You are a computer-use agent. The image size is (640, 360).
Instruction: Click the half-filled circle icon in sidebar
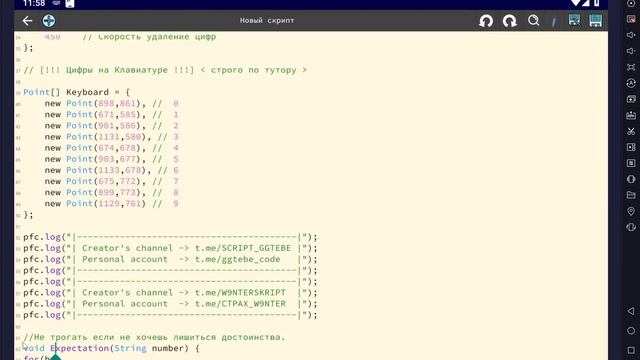[631, 179]
